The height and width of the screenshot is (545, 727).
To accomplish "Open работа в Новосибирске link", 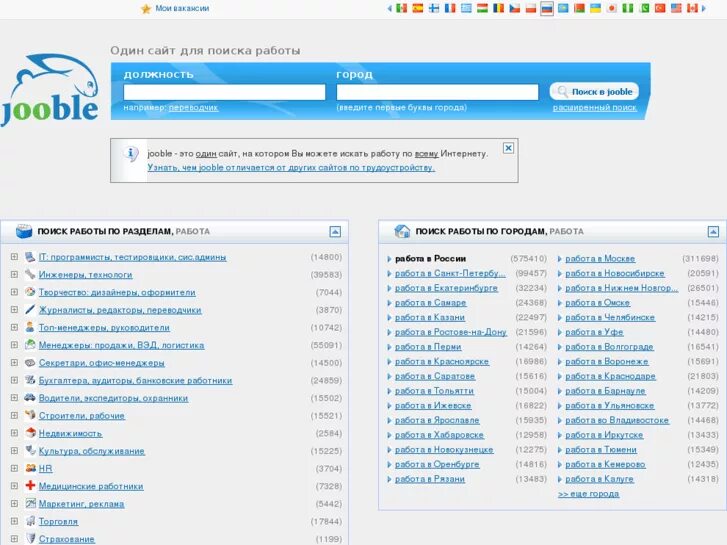I will [615, 273].
